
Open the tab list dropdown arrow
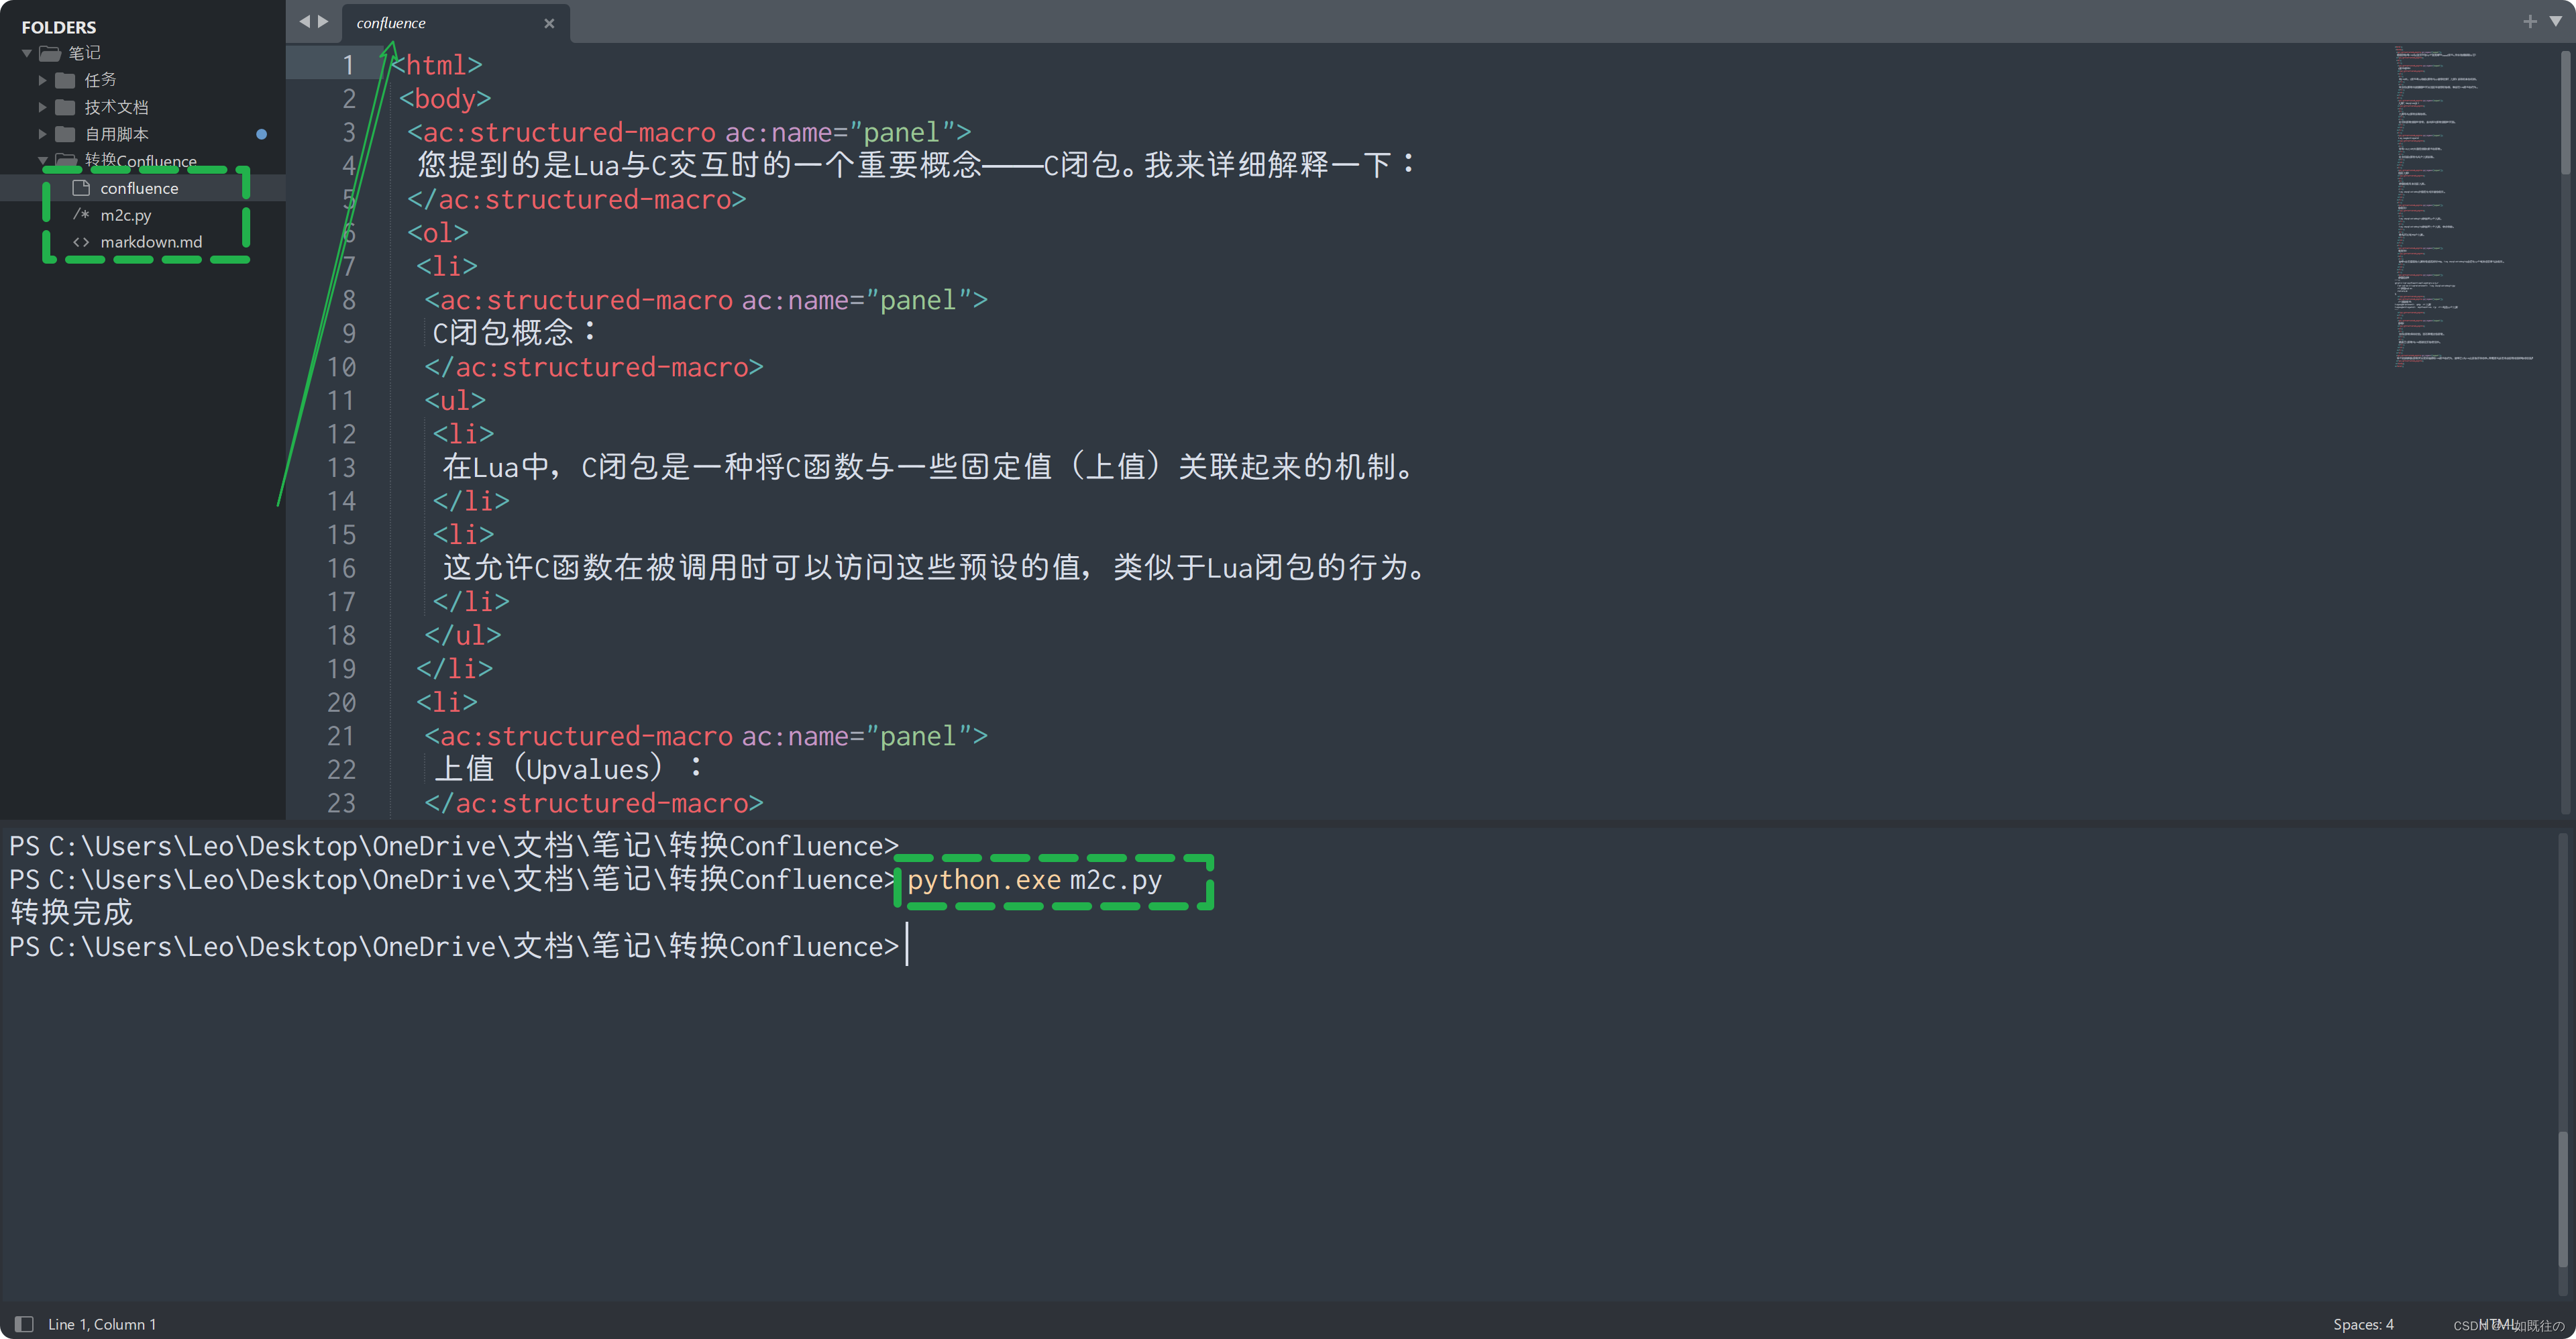click(2555, 21)
